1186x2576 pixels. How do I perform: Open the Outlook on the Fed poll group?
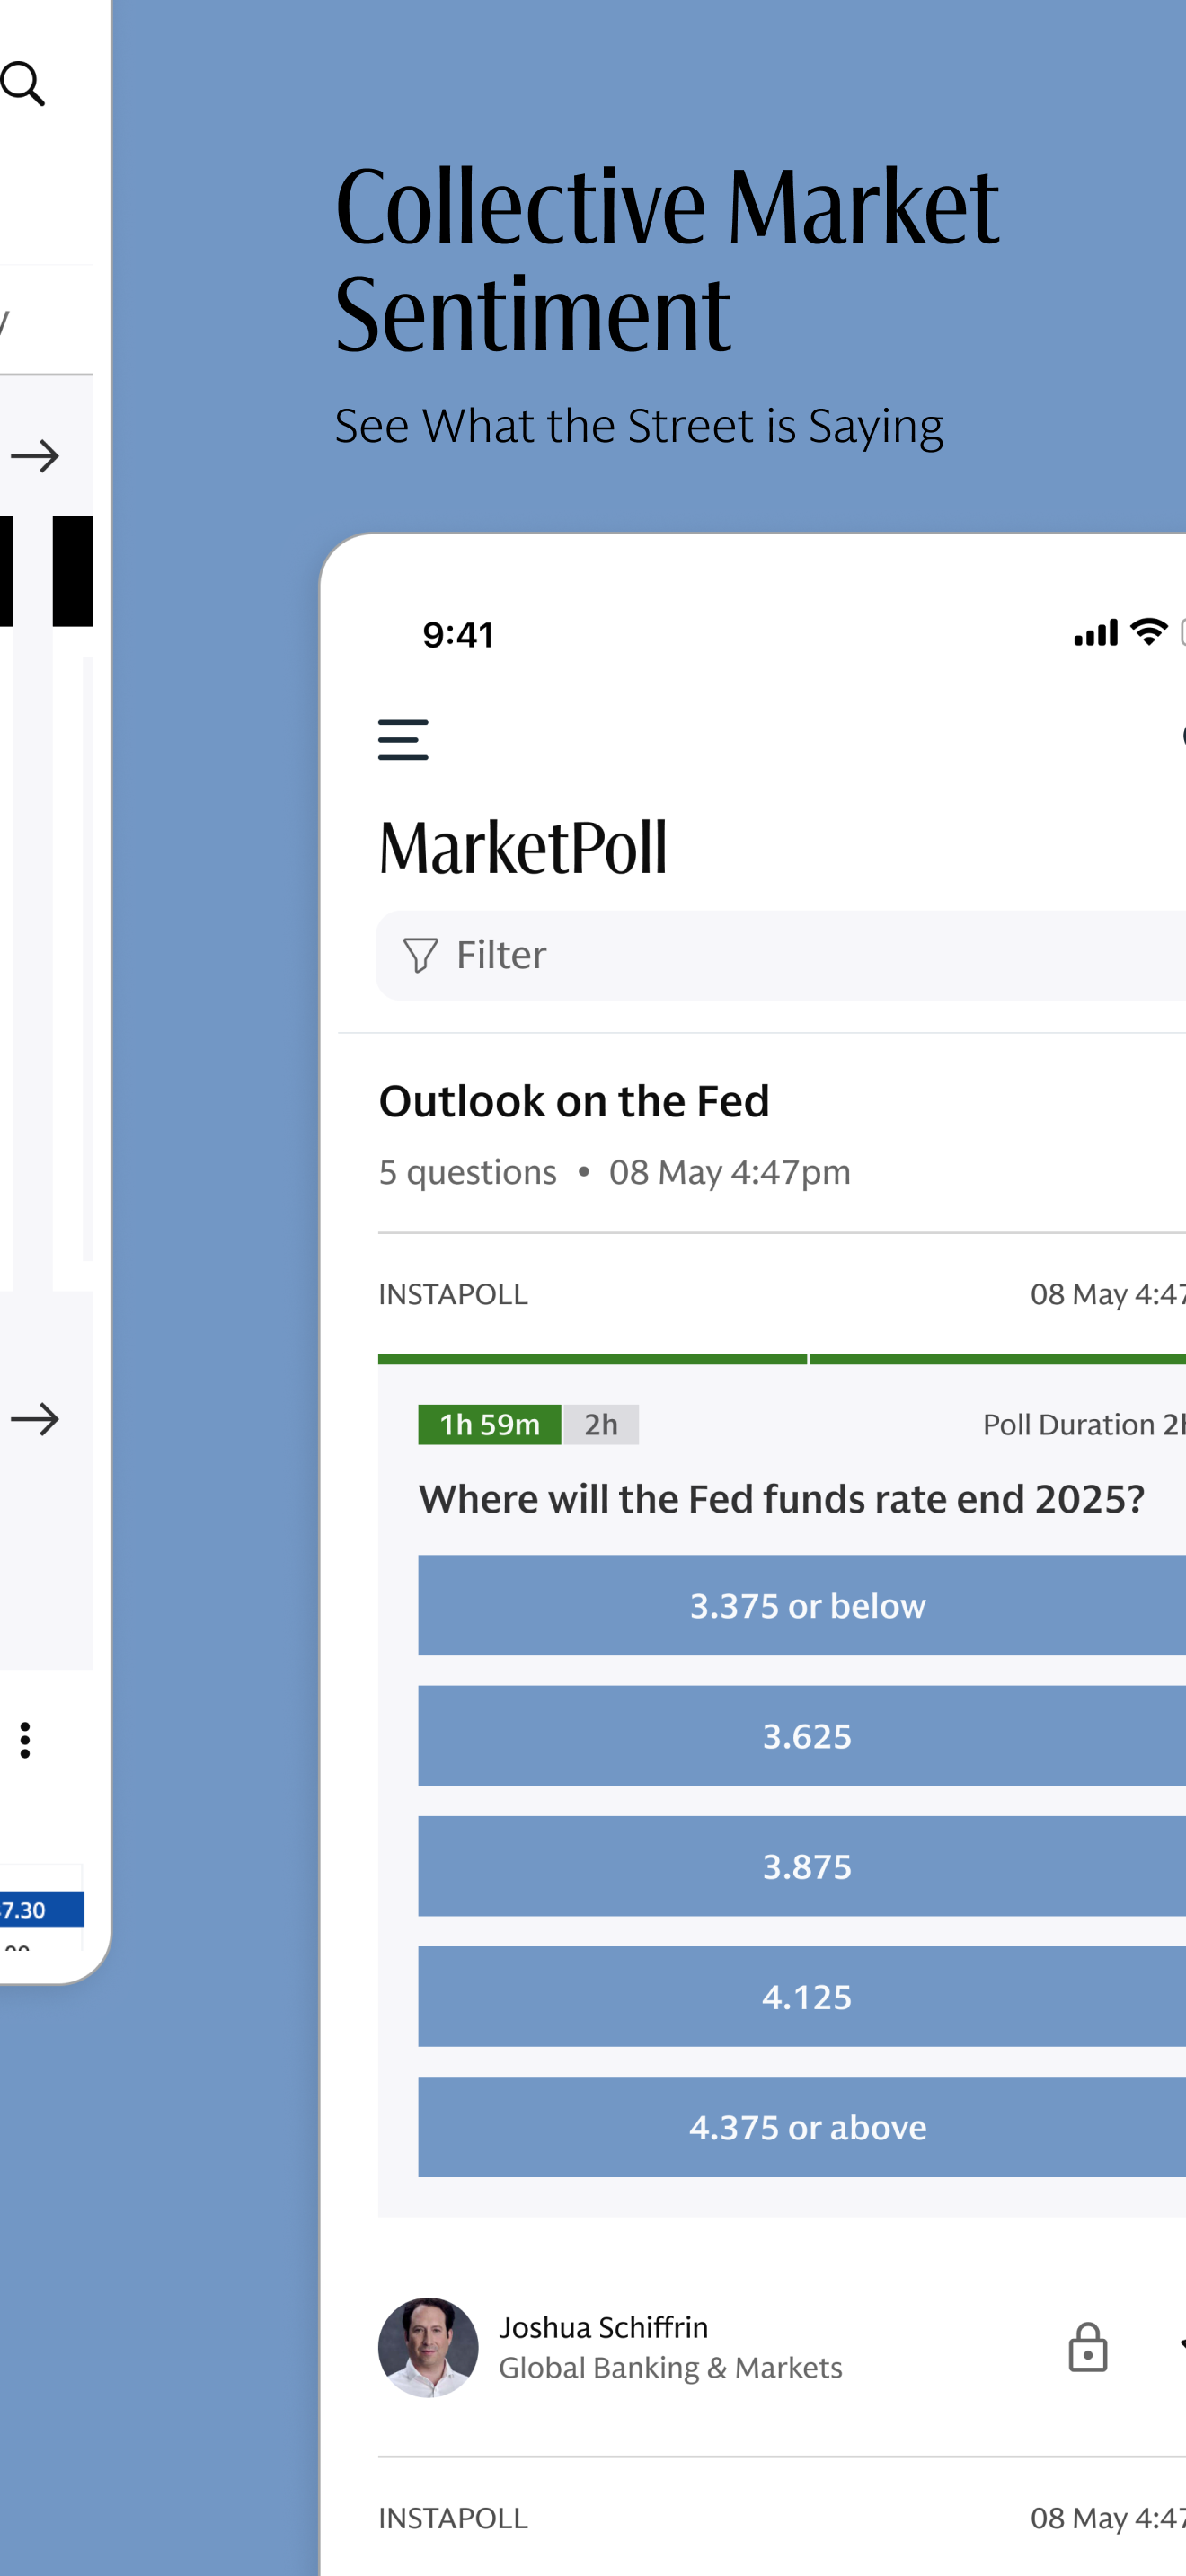(x=574, y=1101)
